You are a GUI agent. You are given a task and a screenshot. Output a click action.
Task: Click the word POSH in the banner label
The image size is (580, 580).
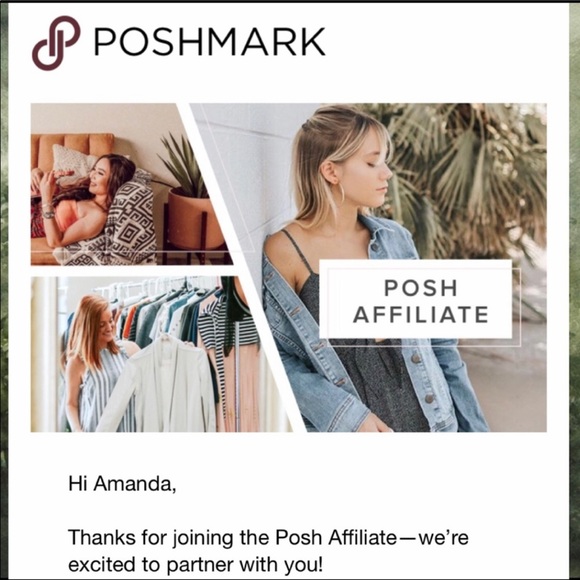421,288
